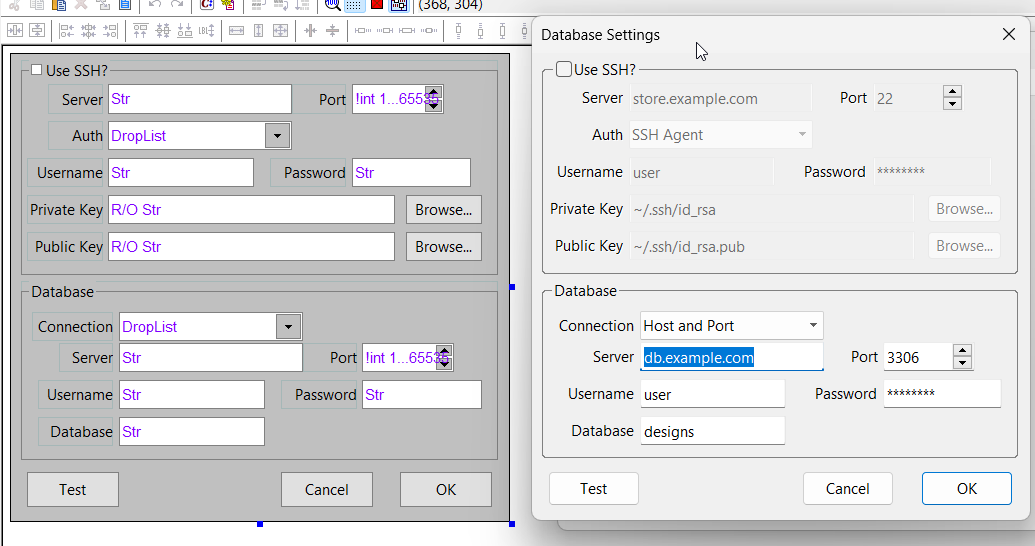Toggle the grid display toolbar icon
This screenshot has height=546, width=1035.
pos(355,4)
